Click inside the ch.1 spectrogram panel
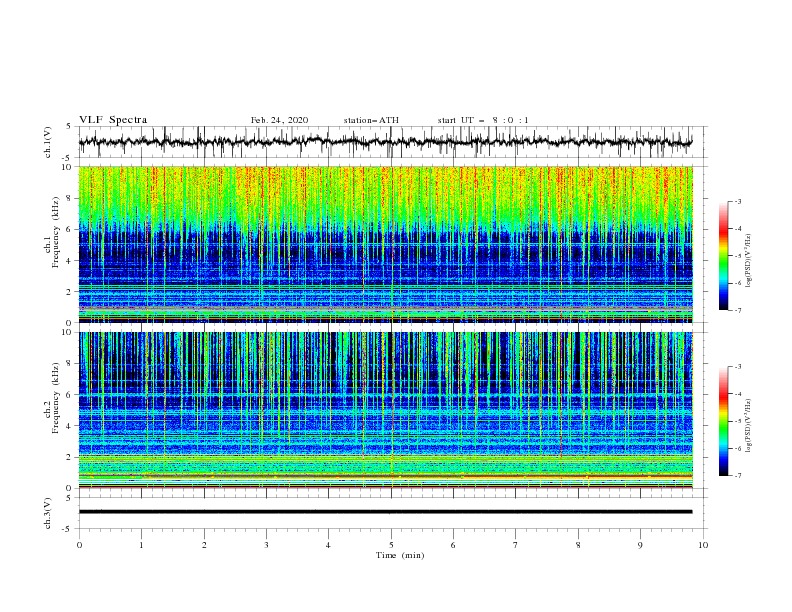The height and width of the screenshot is (612, 792). tap(386, 244)
